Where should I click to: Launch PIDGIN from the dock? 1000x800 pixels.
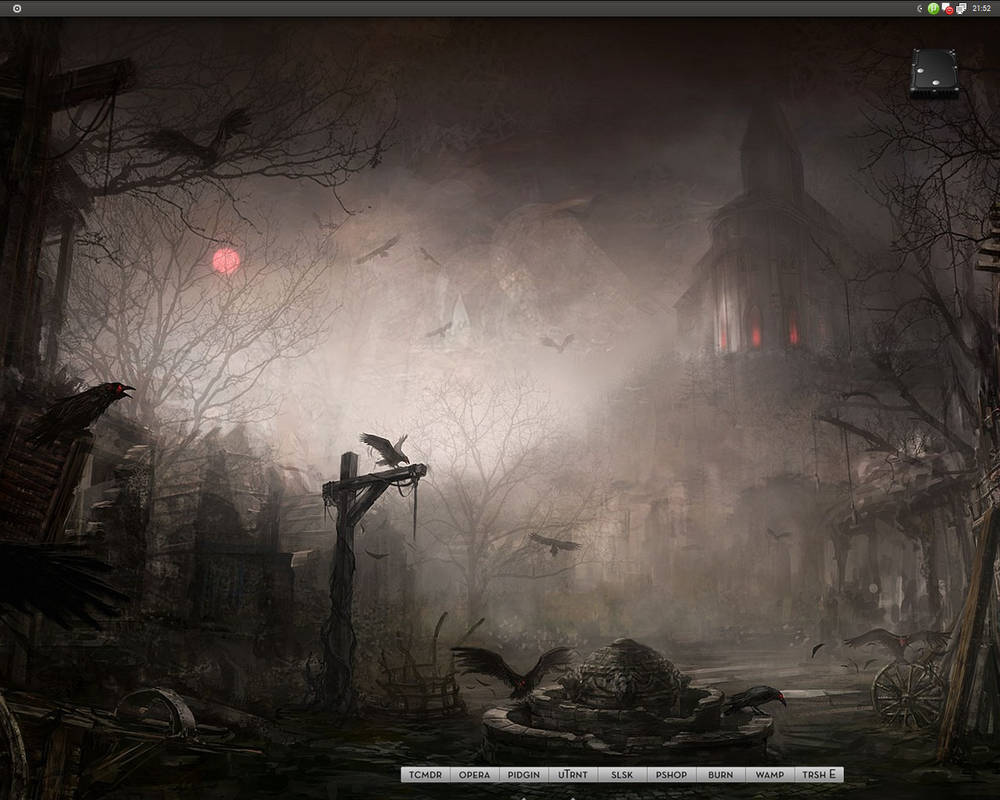pyautogui.click(x=524, y=774)
